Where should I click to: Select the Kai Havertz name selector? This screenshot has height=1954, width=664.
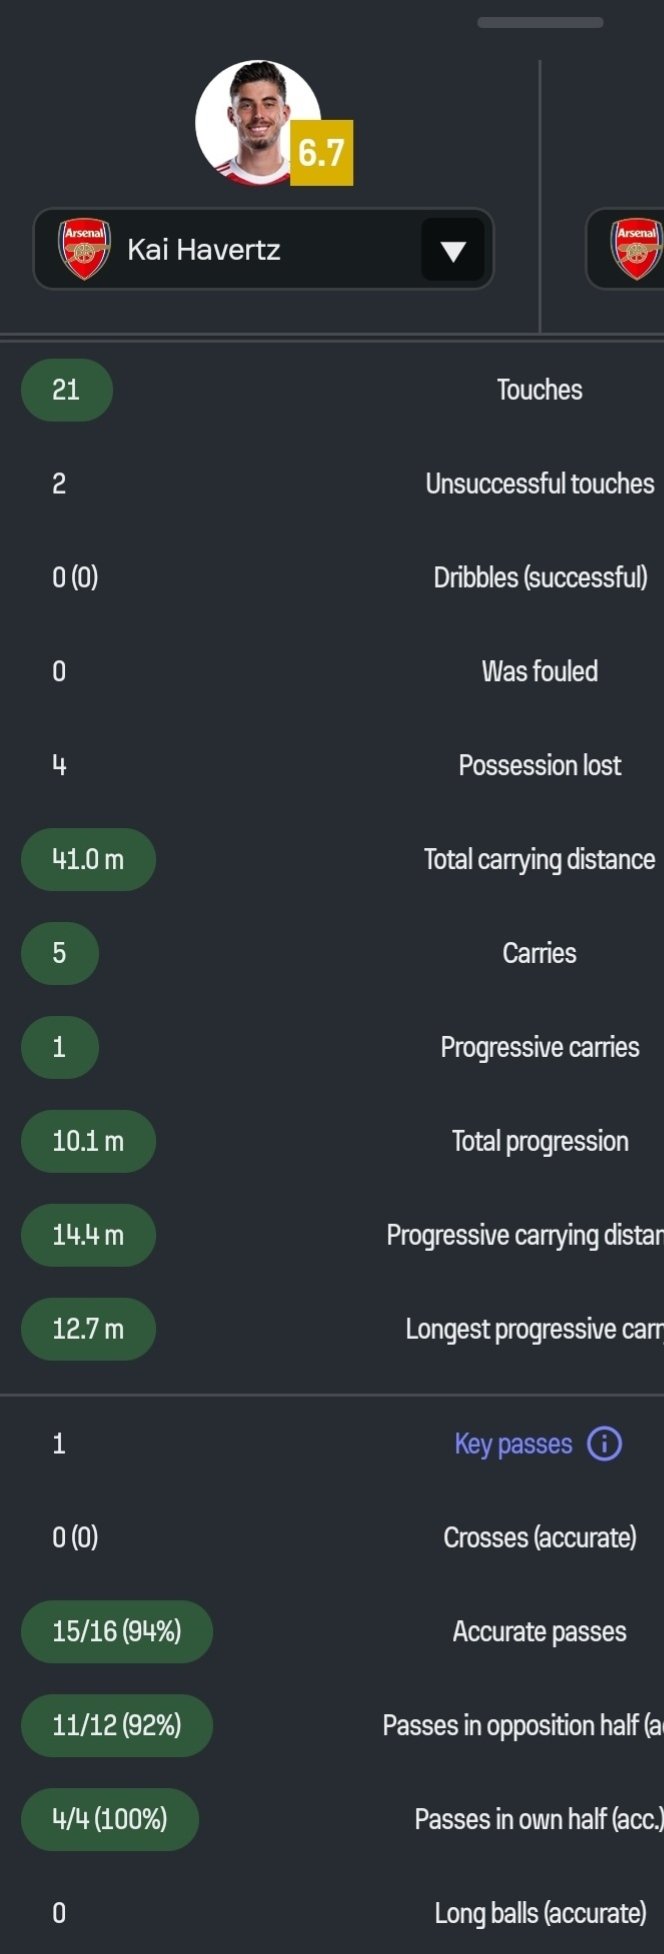[x=204, y=250]
